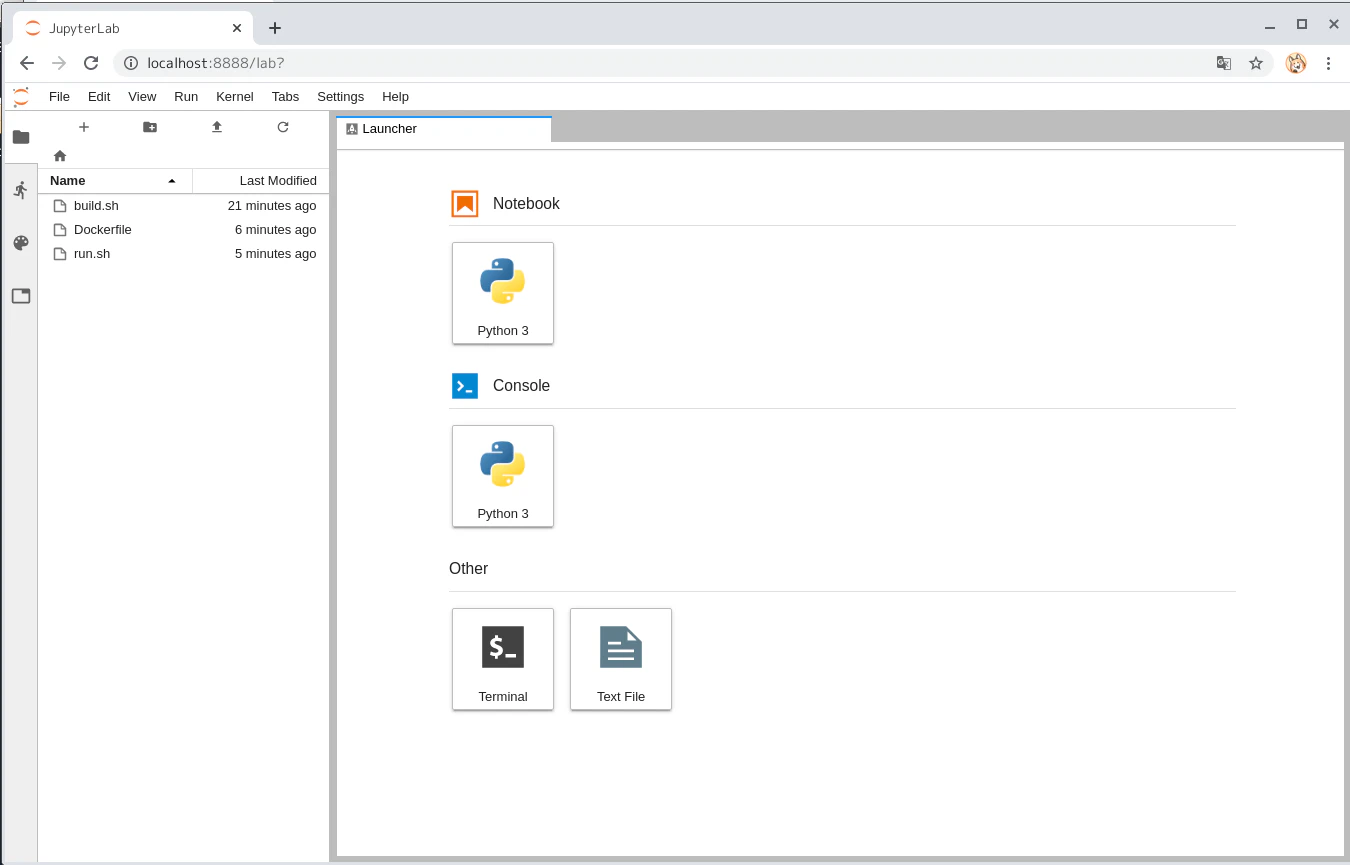The image size is (1350, 865).
Task: Refresh the file list
Action: click(283, 127)
